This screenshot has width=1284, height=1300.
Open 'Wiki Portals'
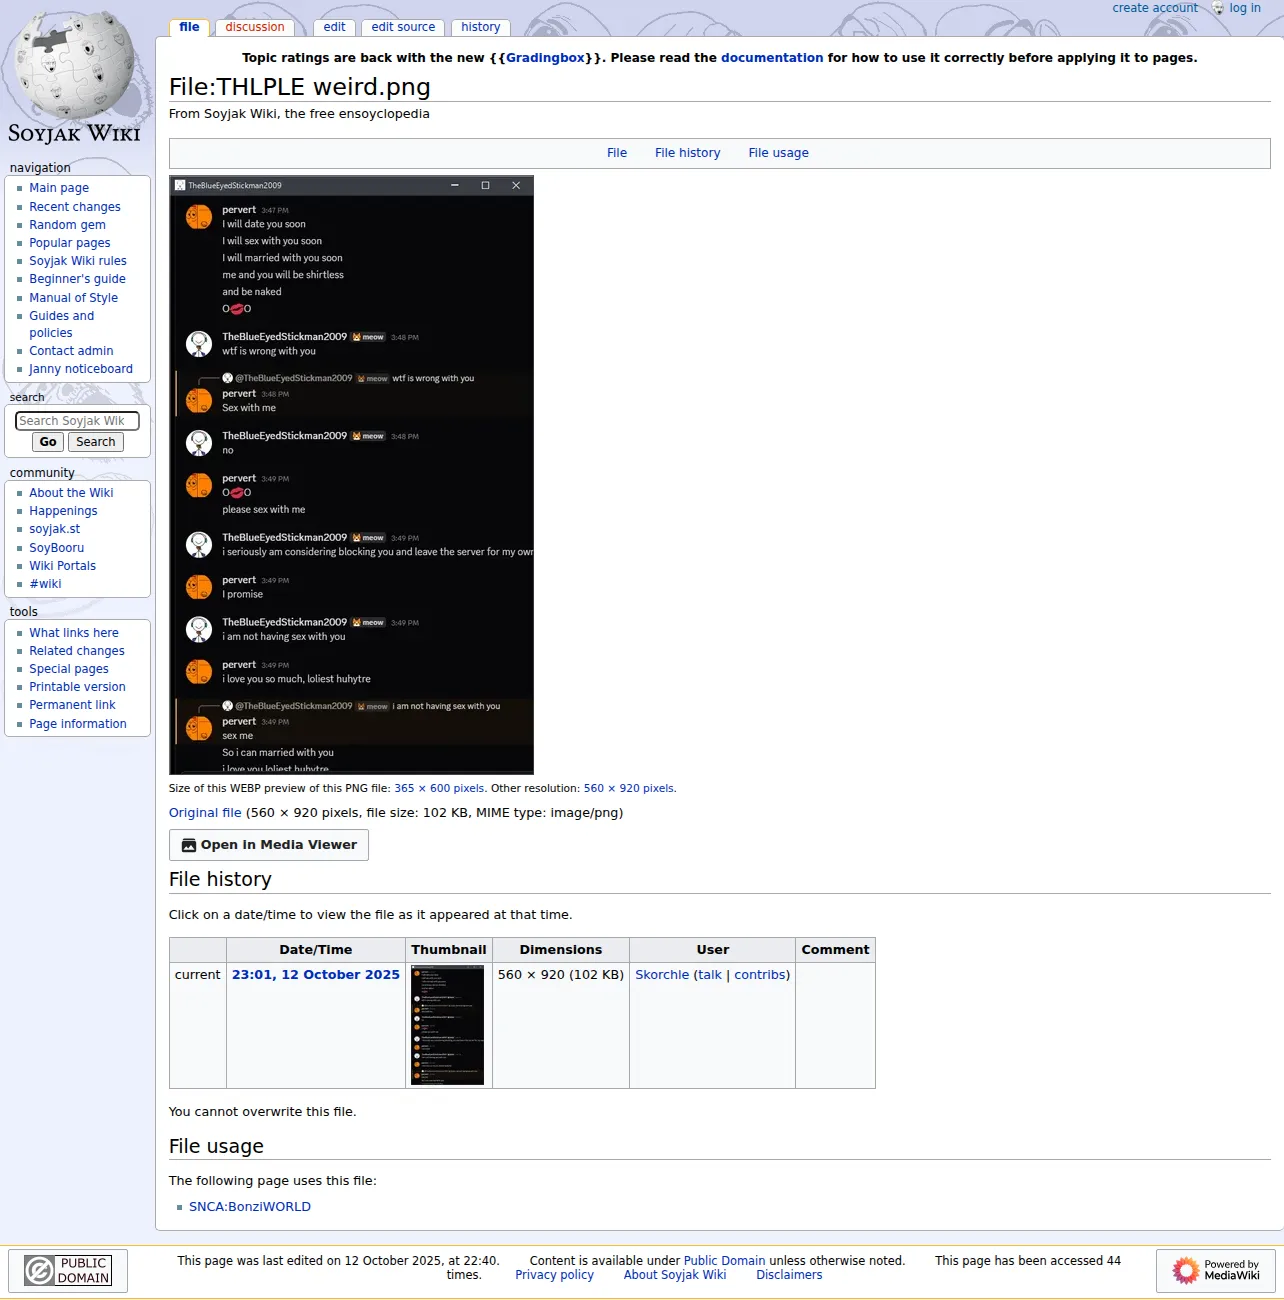click(62, 566)
